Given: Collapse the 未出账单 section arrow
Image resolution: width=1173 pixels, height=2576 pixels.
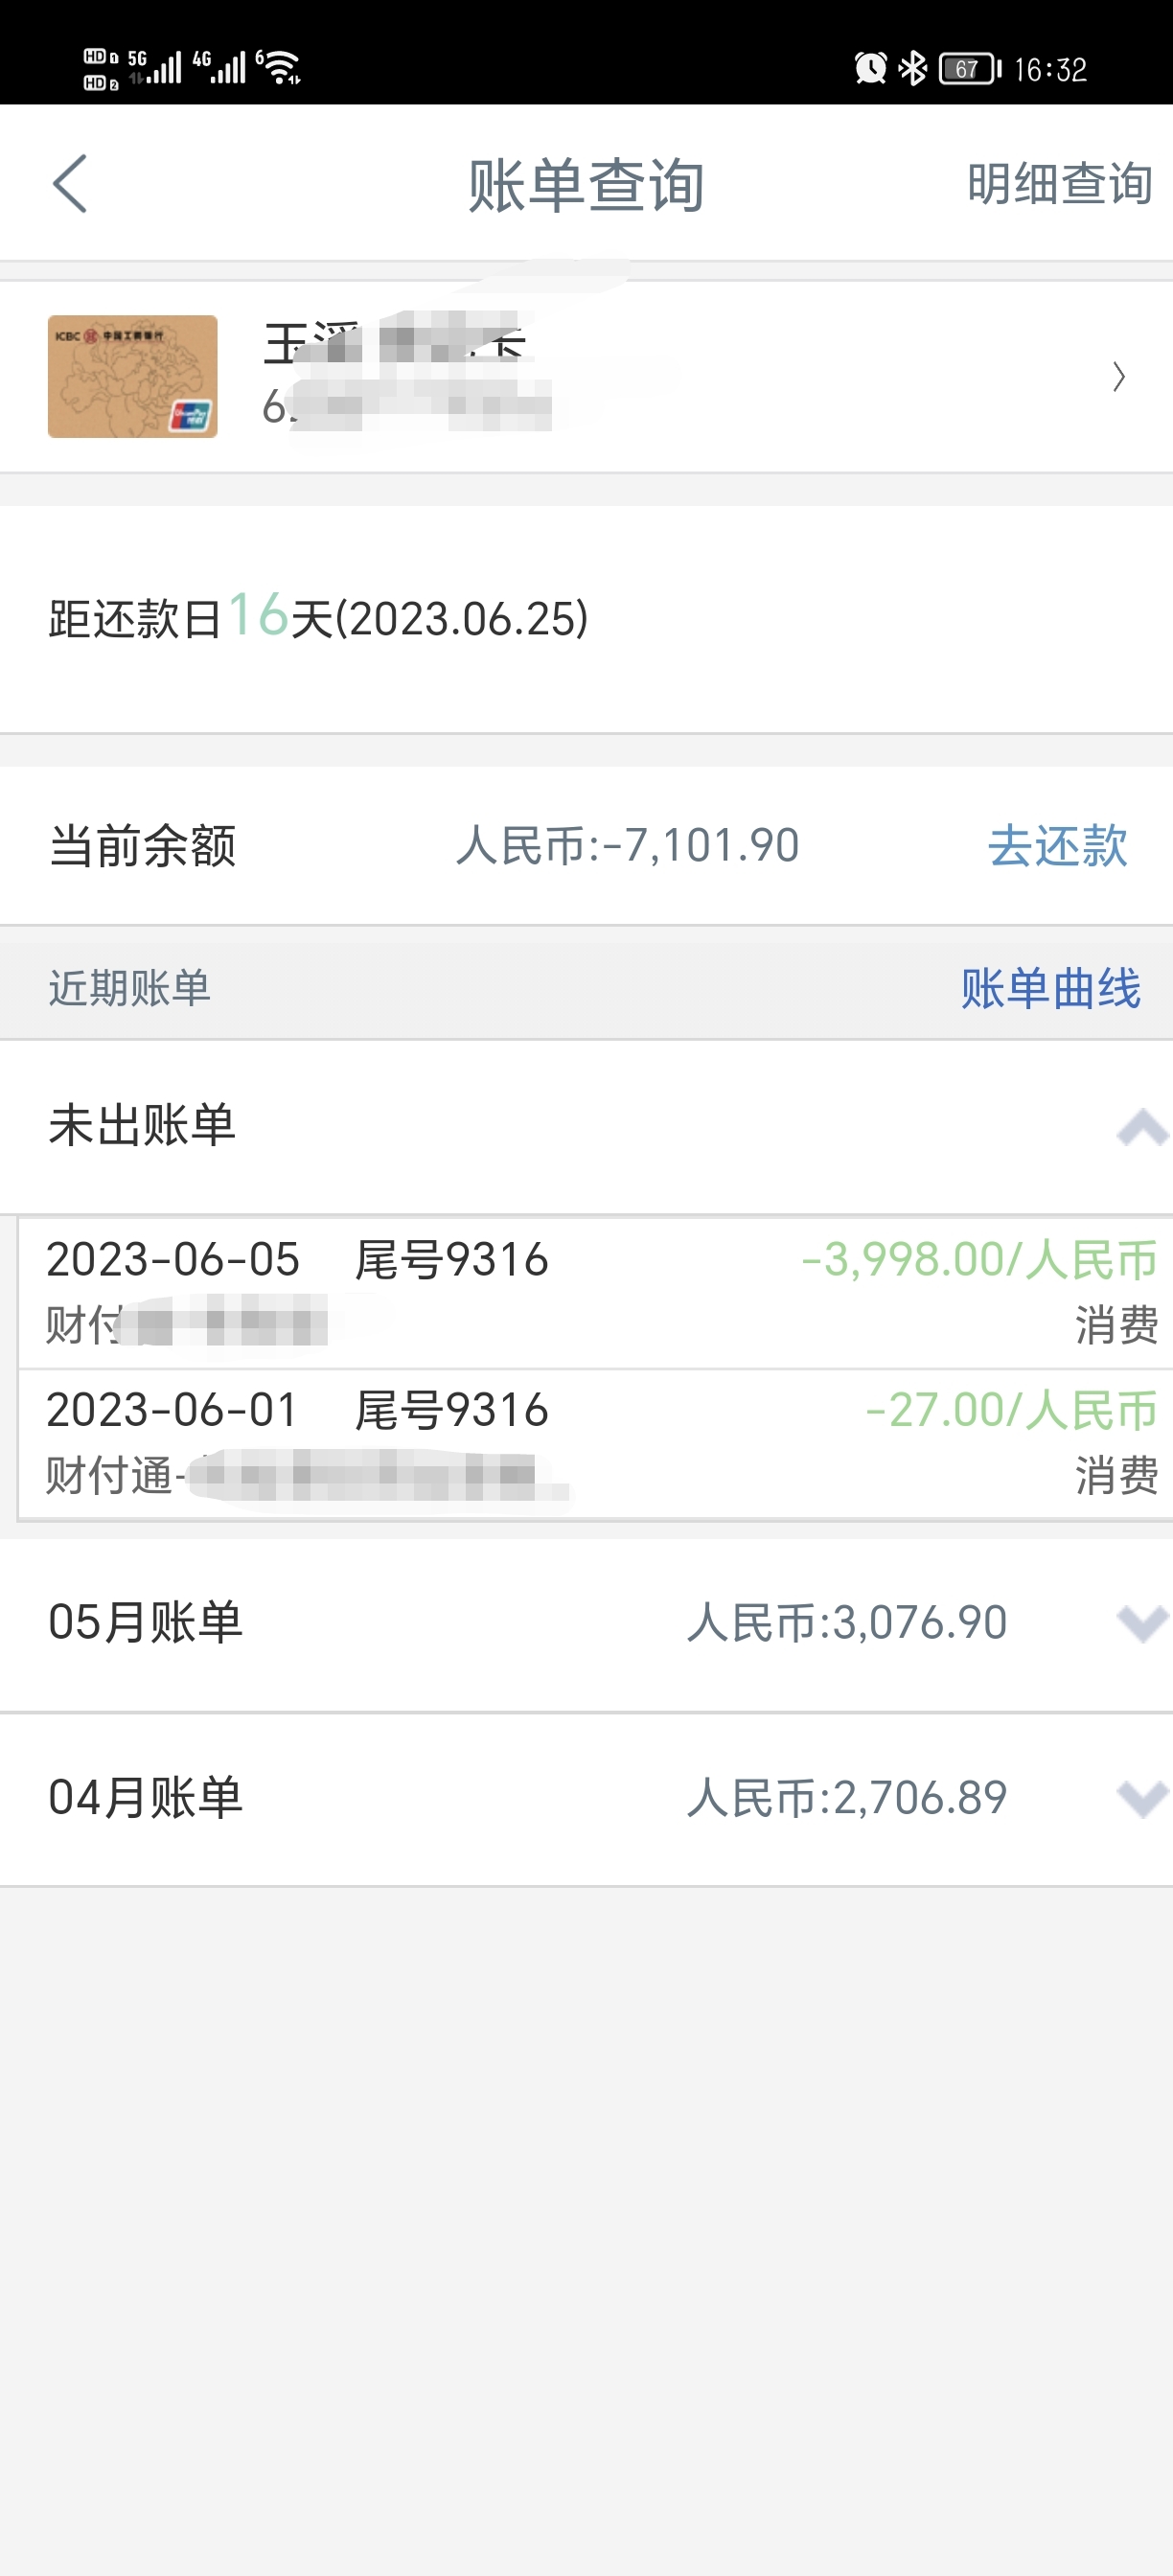Looking at the screenshot, I should tap(1142, 1127).
